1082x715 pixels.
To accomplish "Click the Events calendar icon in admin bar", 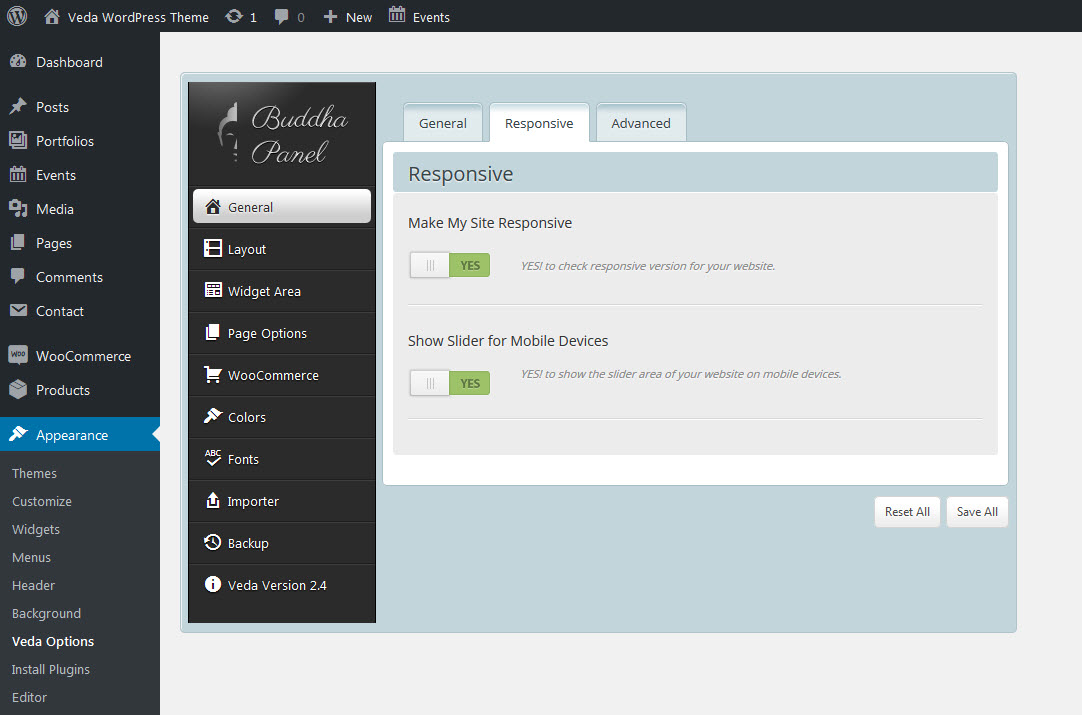I will pyautogui.click(x=397, y=15).
